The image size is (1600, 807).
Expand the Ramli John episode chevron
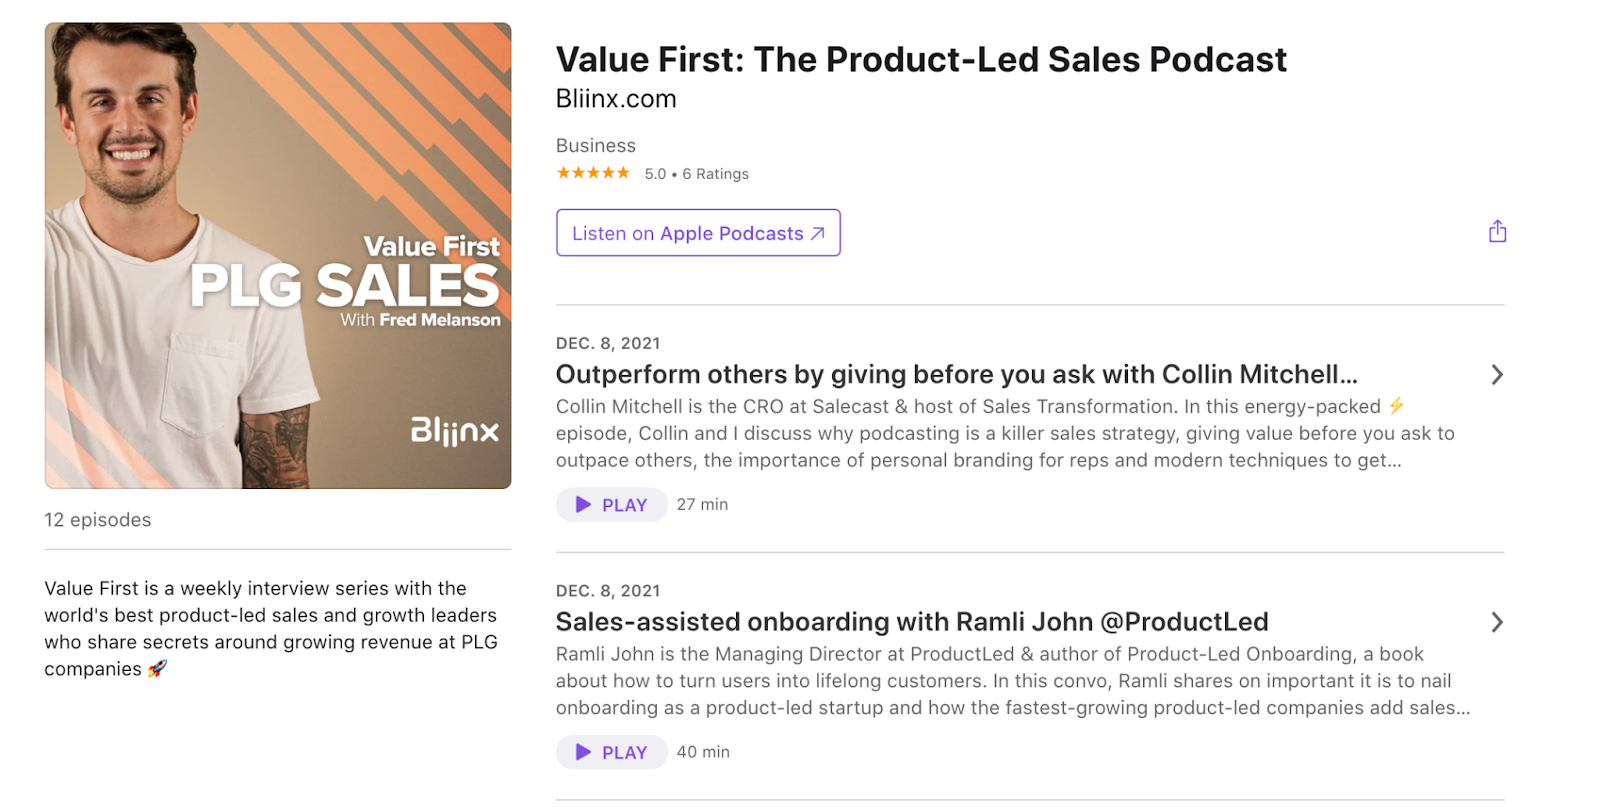(x=1497, y=622)
